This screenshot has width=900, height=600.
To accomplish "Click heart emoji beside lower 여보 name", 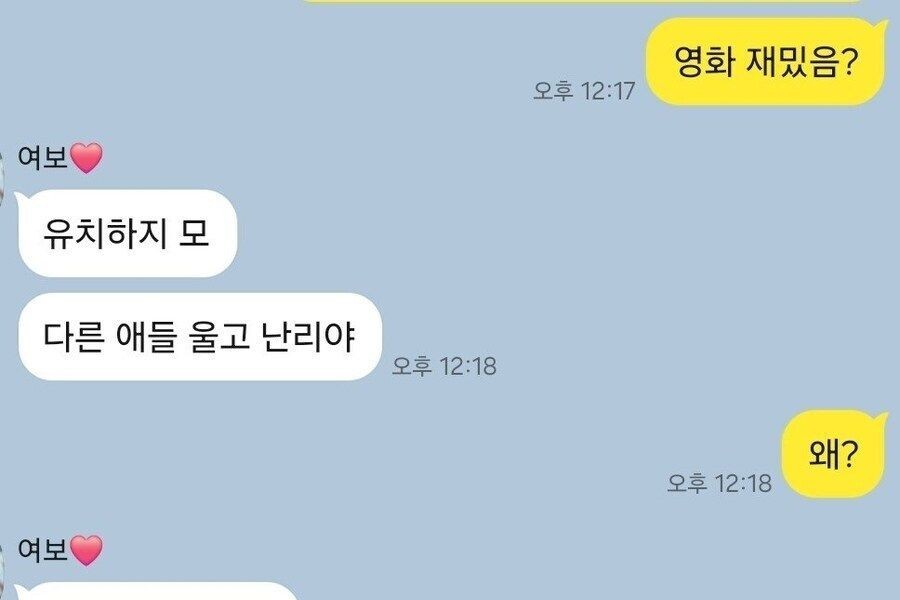I will pyautogui.click(x=86, y=550).
